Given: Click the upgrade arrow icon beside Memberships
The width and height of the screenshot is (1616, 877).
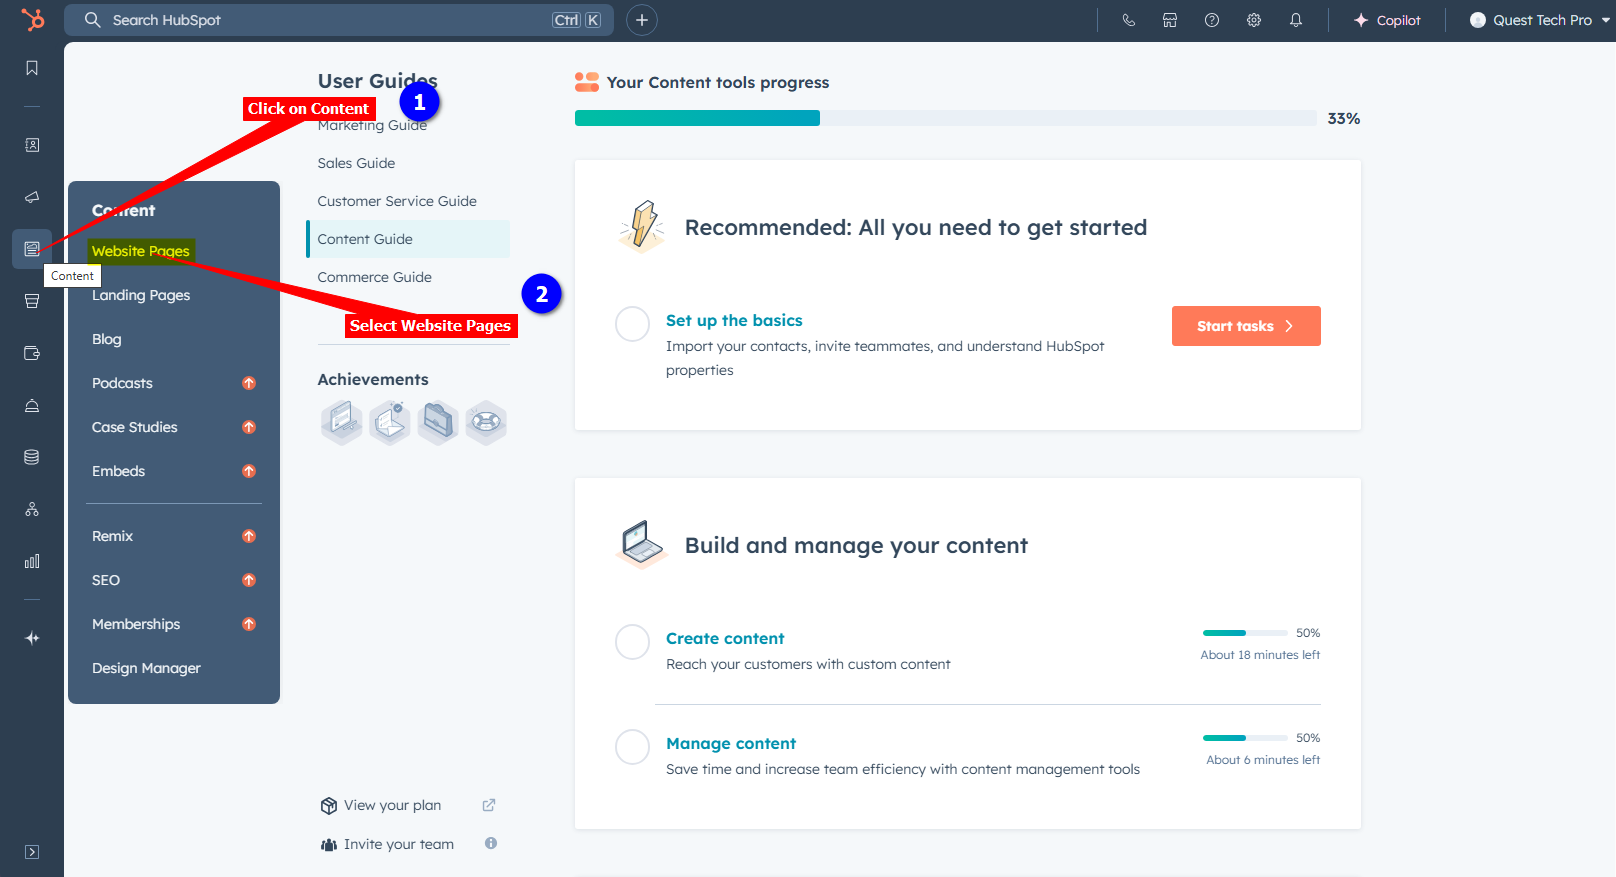Looking at the screenshot, I should [x=249, y=624].
